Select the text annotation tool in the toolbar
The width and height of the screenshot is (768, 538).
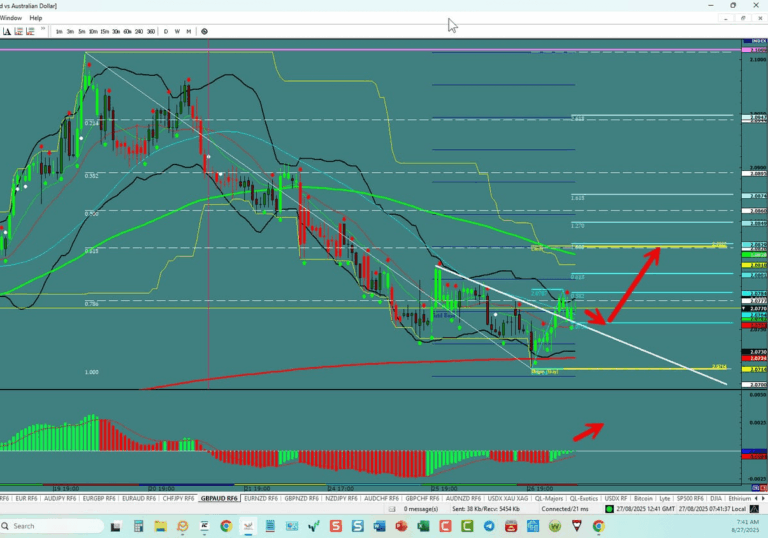(x=7, y=31)
